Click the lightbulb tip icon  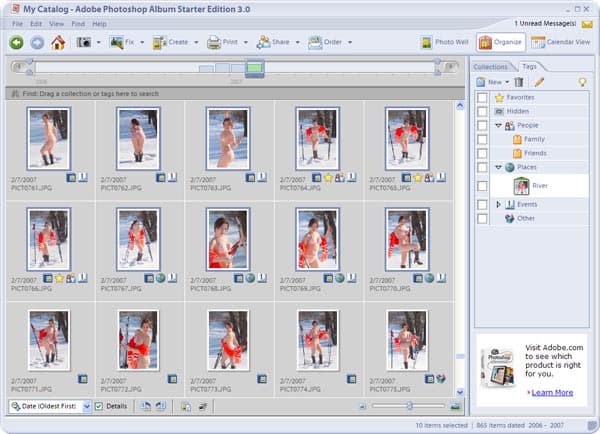click(582, 82)
